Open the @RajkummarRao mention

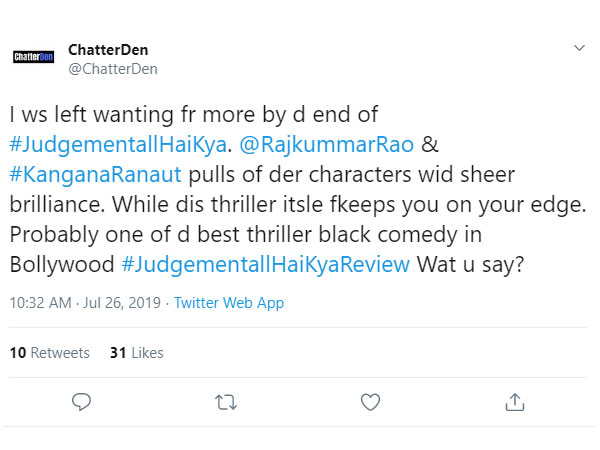326,145
